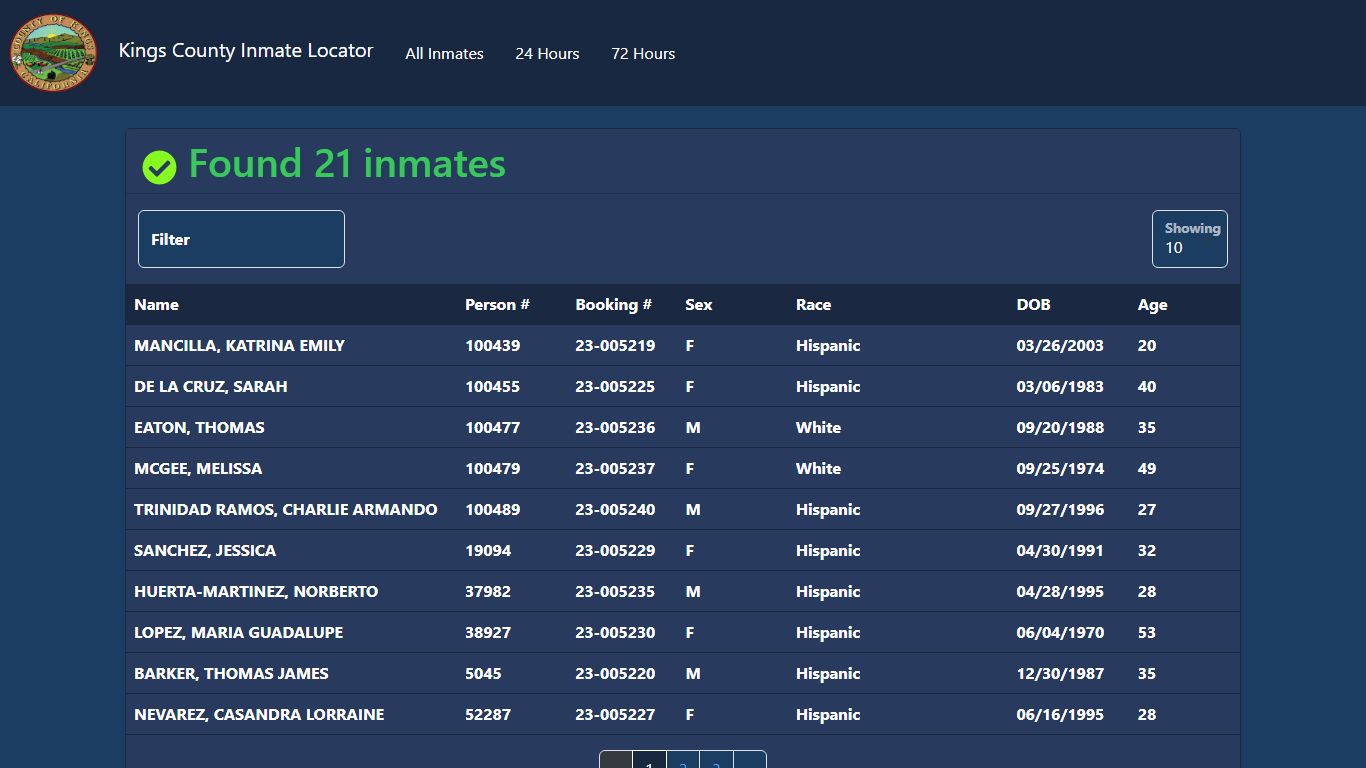Click DOB 12/30/1987
The height and width of the screenshot is (768, 1366).
1060,674
